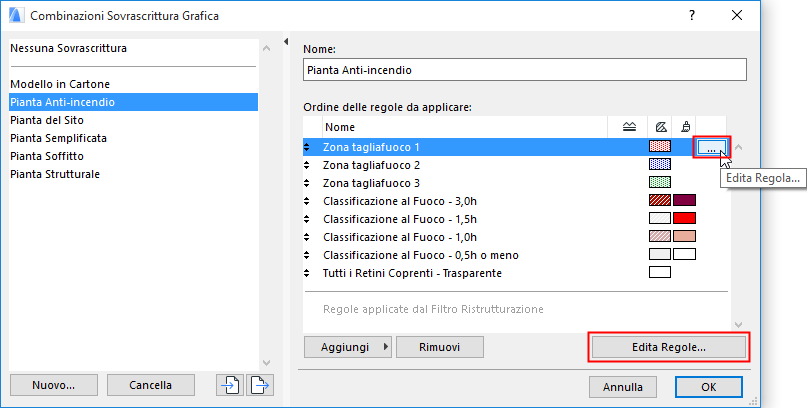Click dark maroon swatch for Classificazione 3,0h

coord(684,200)
